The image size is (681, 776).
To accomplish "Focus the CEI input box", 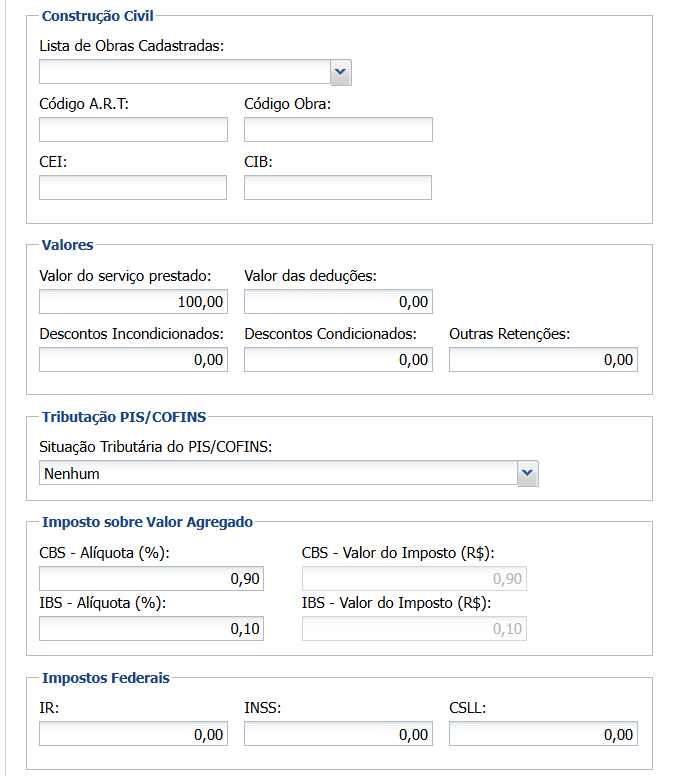I will click(x=133, y=188).
